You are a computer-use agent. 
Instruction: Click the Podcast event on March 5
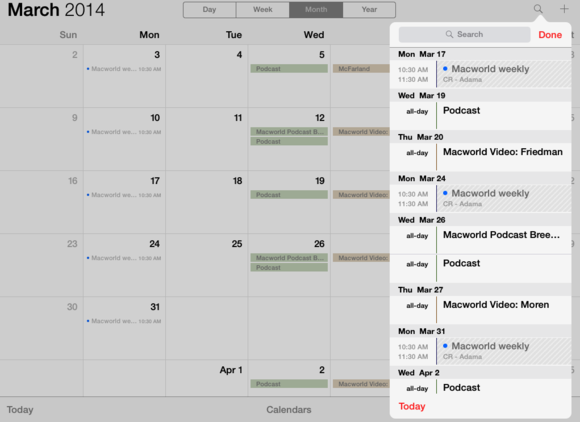289,68
